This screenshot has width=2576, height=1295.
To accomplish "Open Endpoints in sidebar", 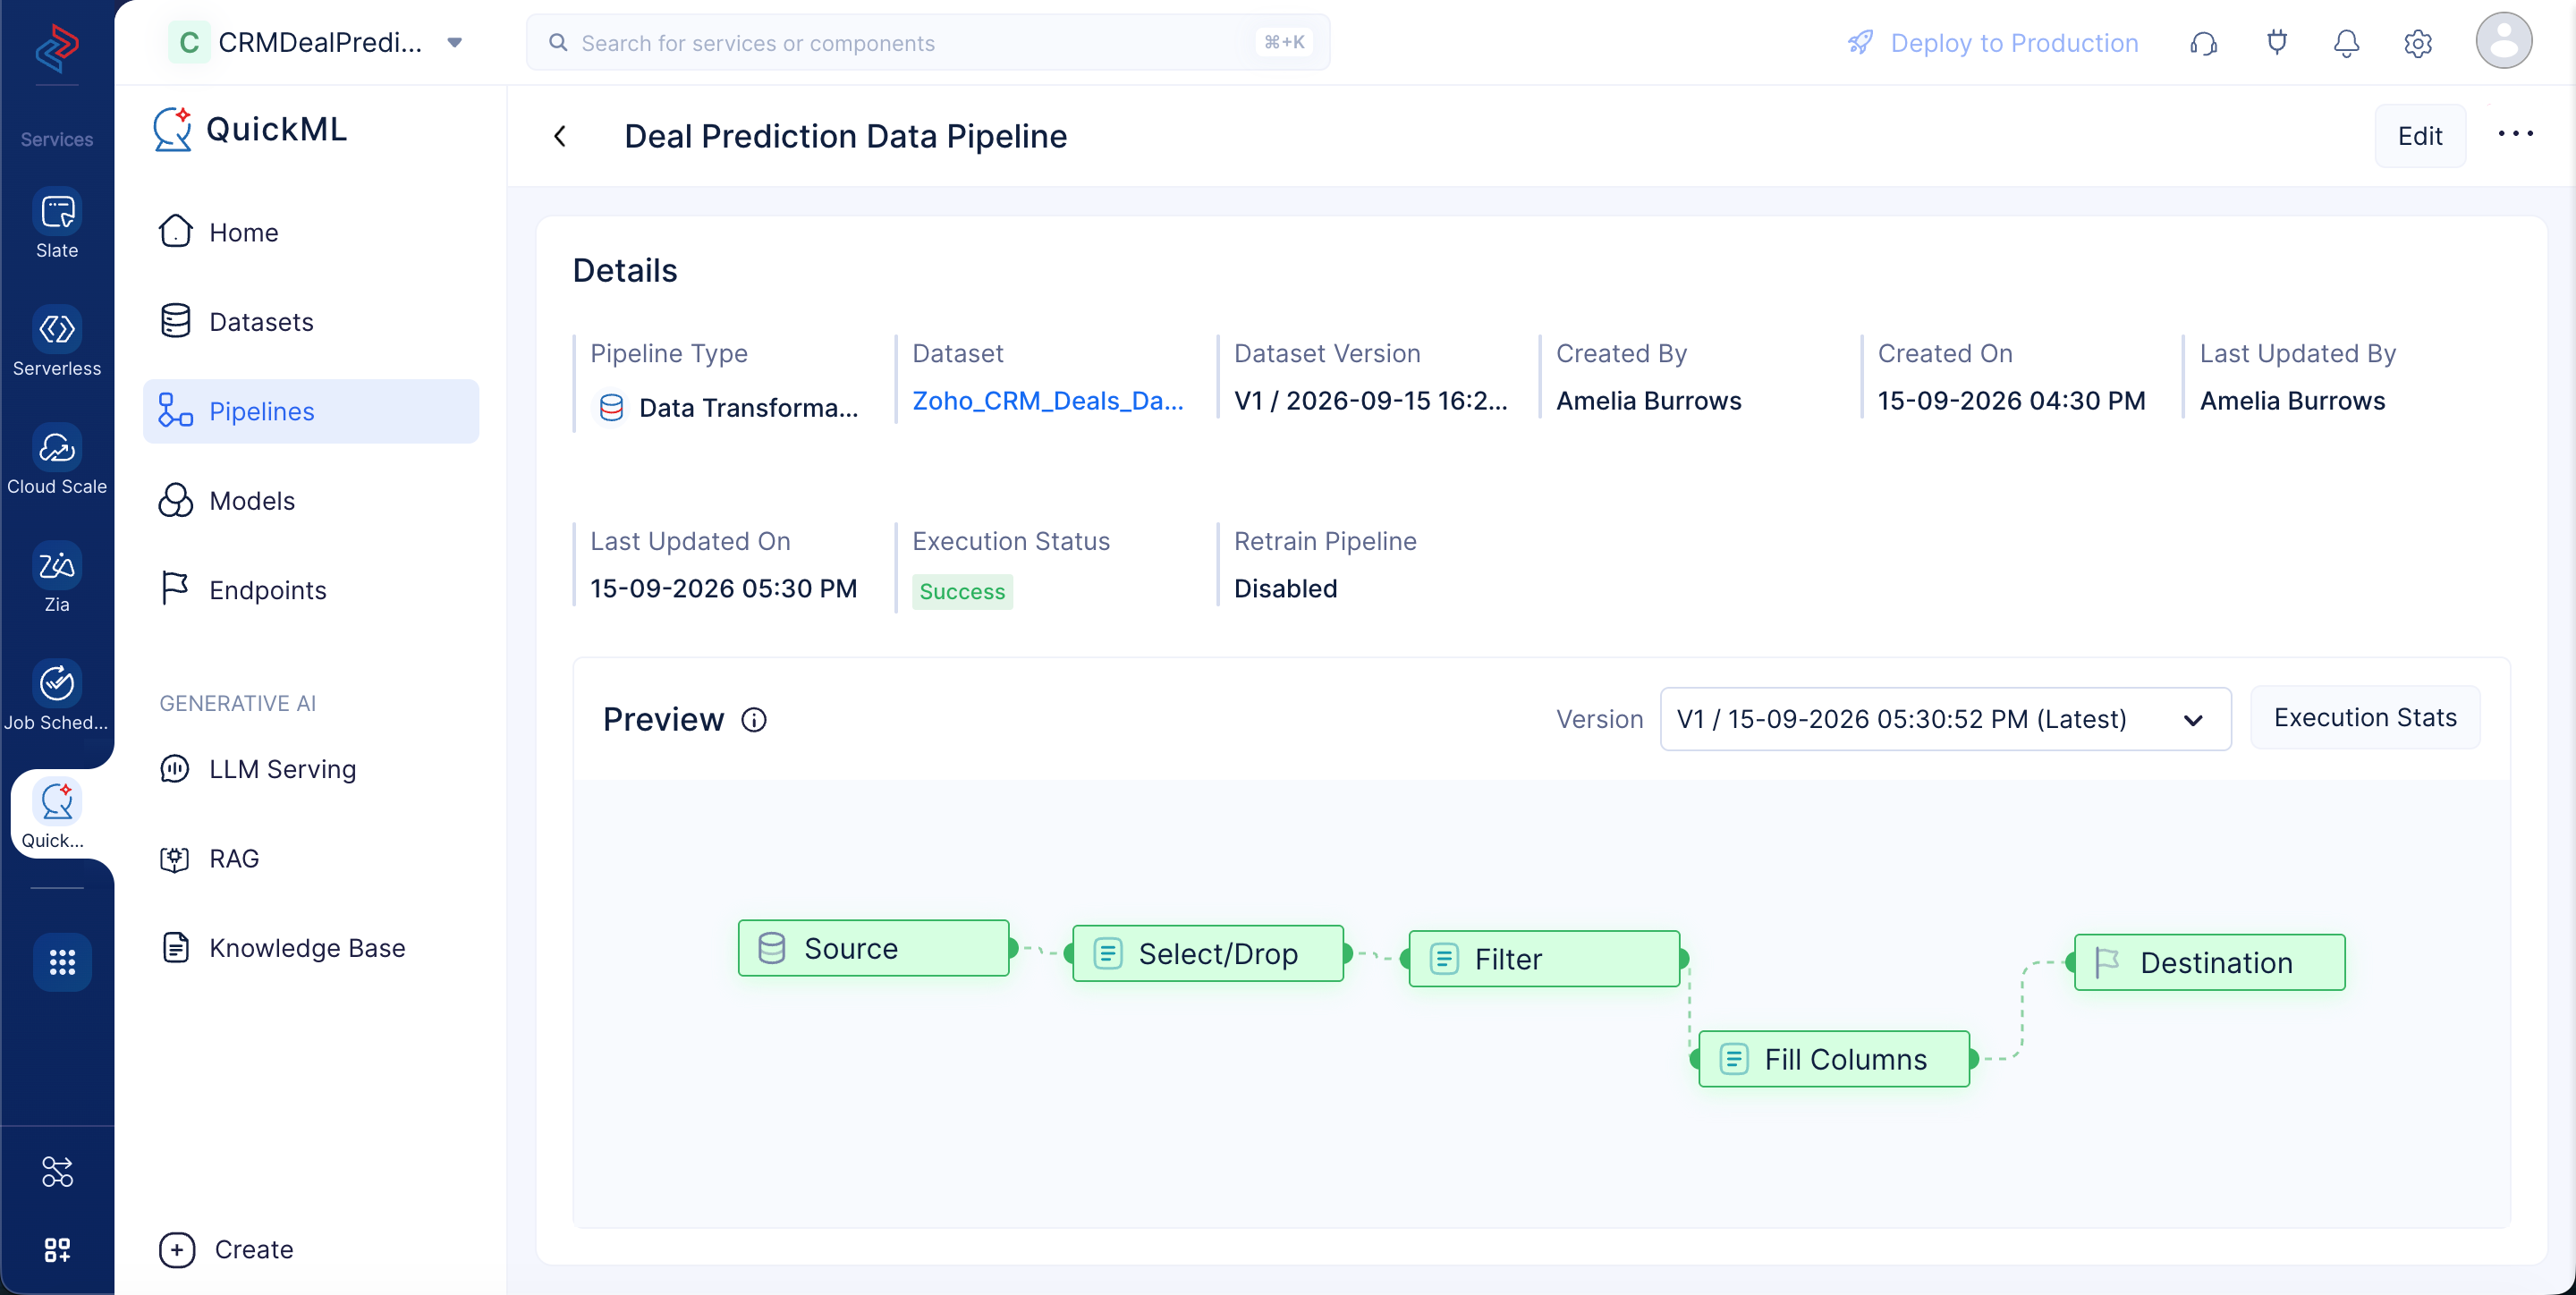I will [311, 589].
